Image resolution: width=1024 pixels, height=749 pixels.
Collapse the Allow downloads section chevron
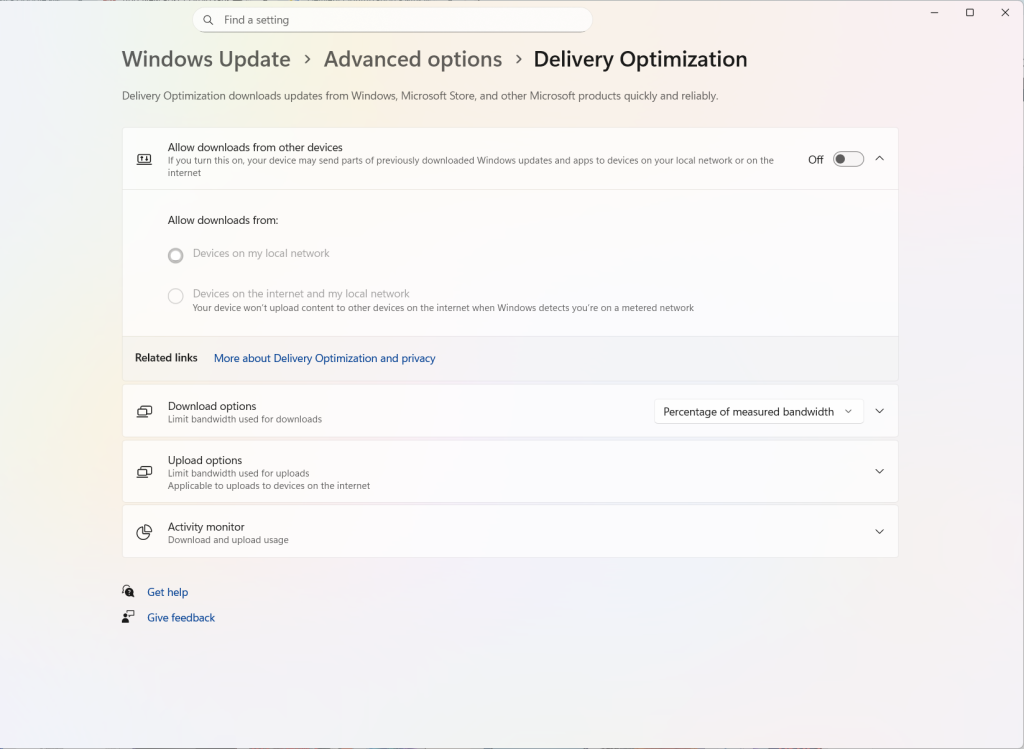coord(879,158)
